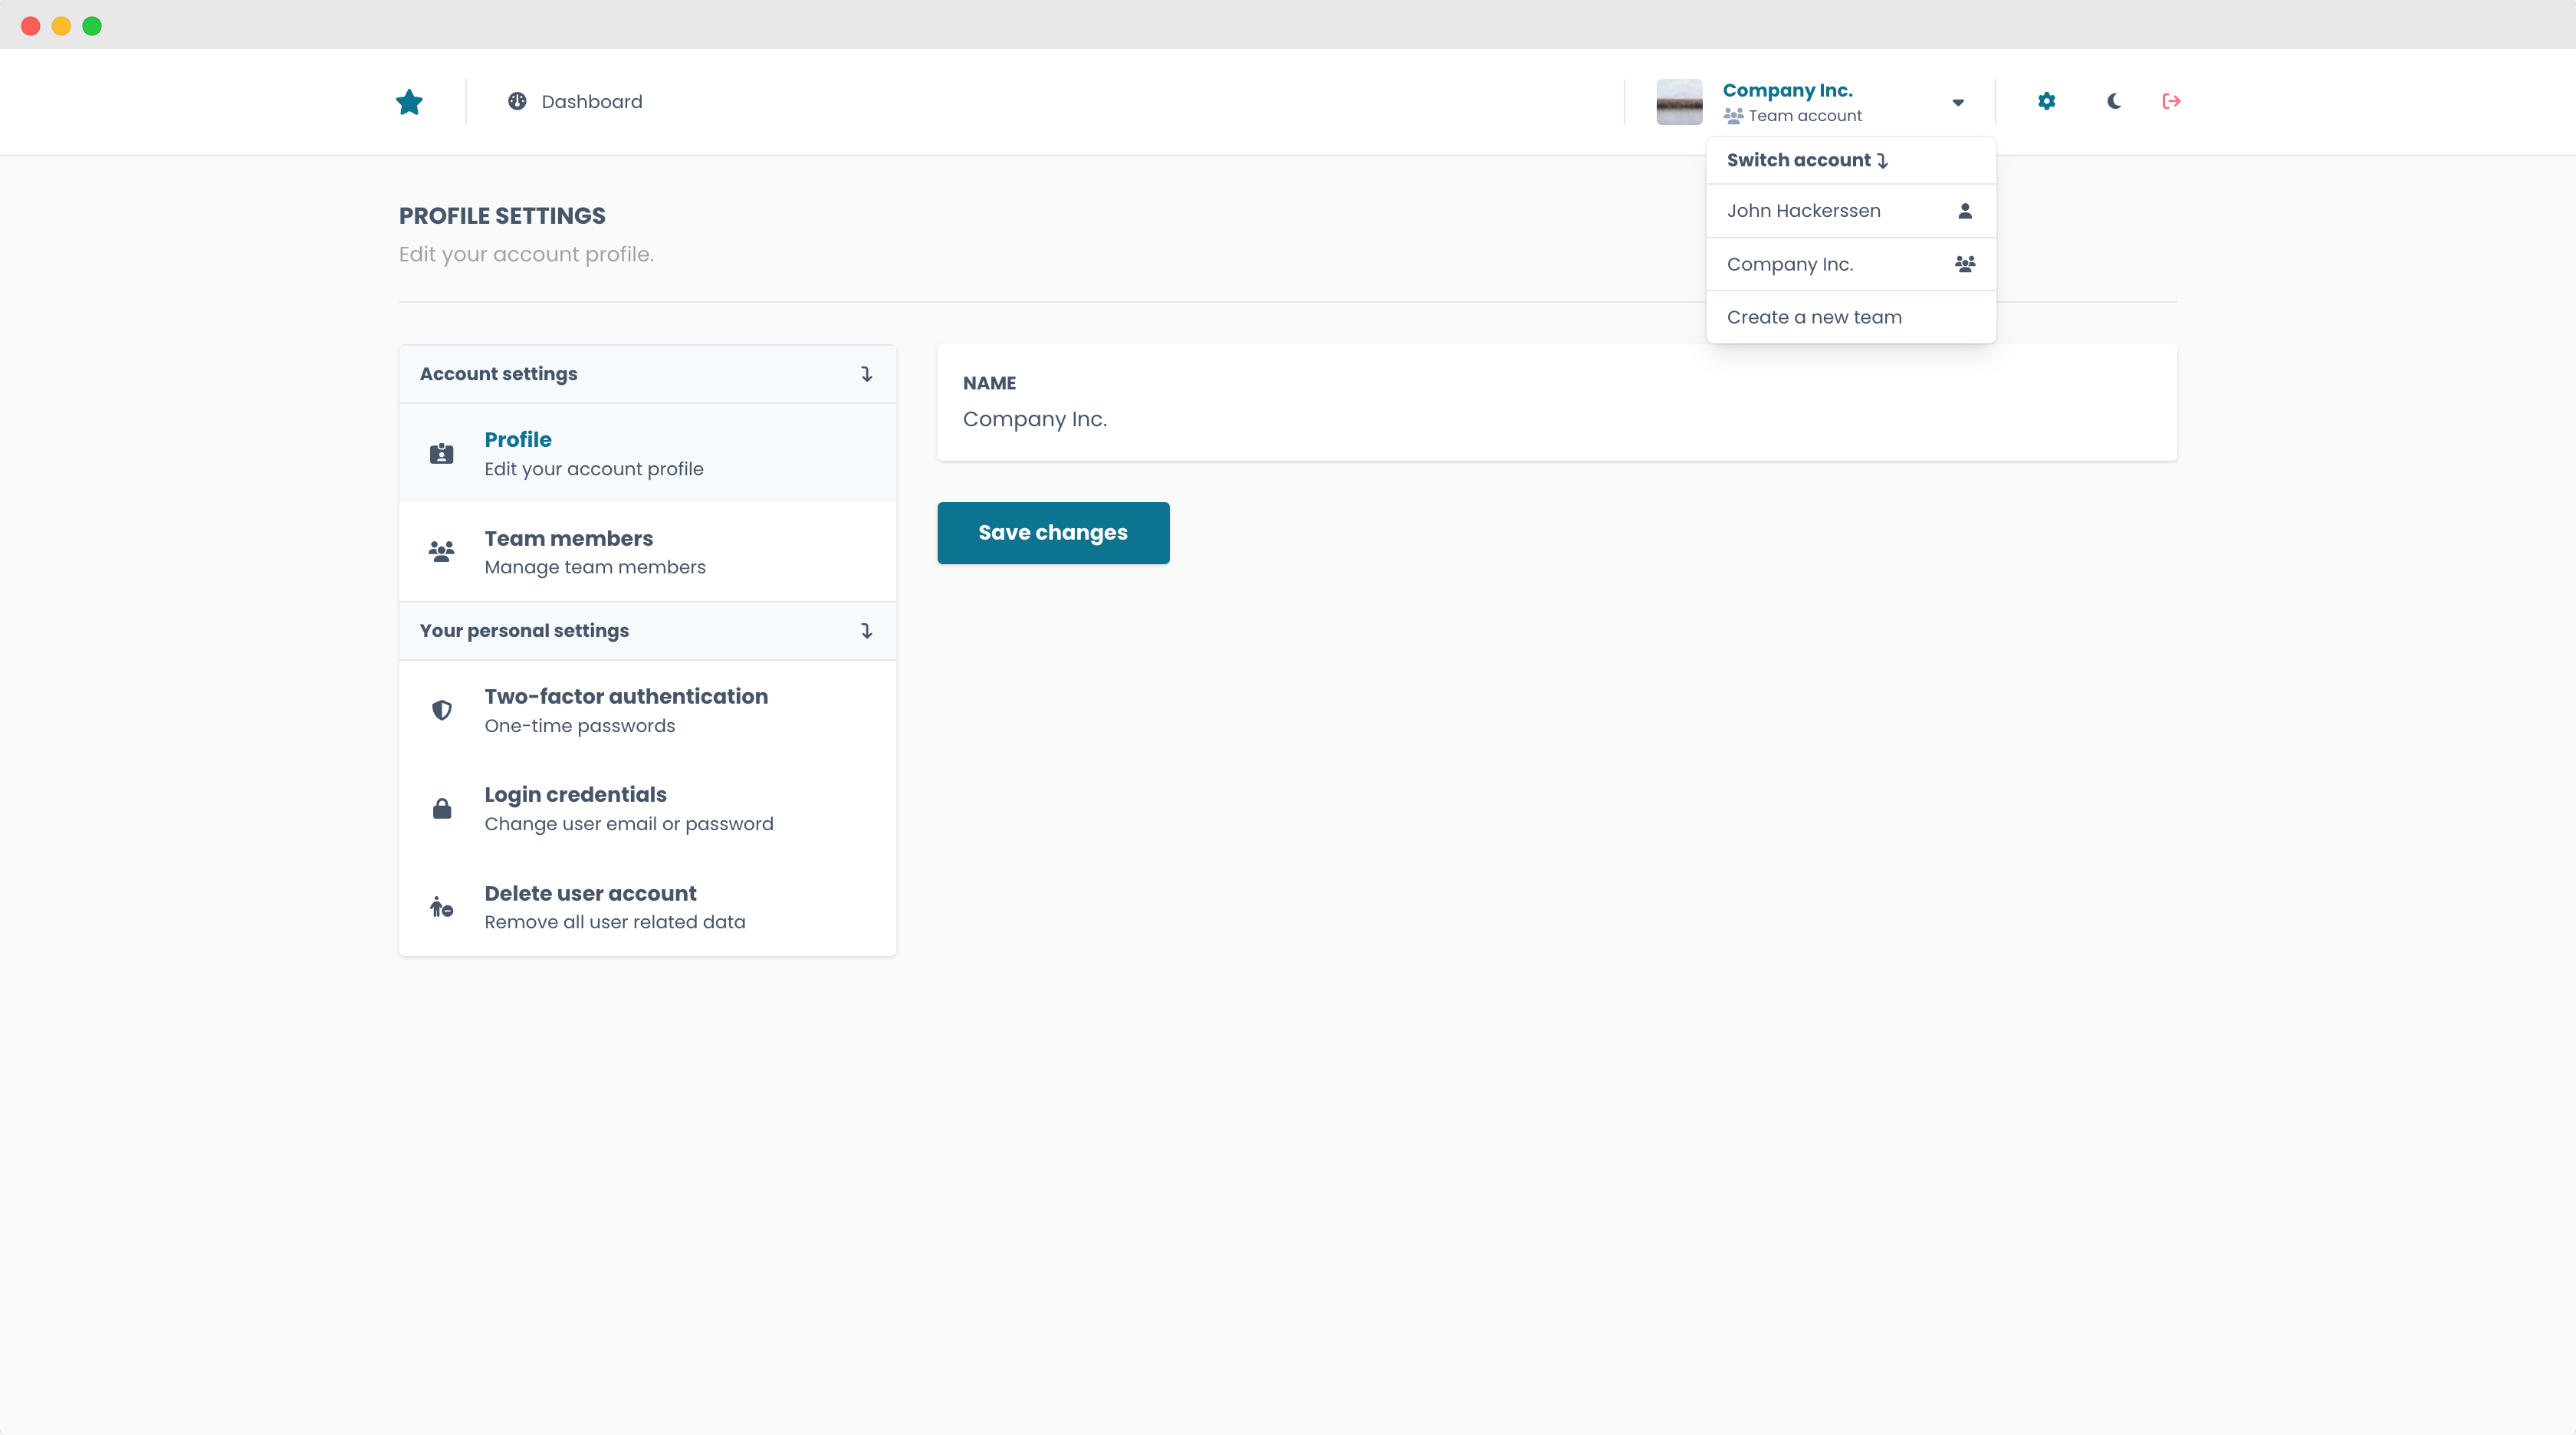Open settings via the gear icon
Viewport: 2576px width, 1435px height.
[2046, 101]
